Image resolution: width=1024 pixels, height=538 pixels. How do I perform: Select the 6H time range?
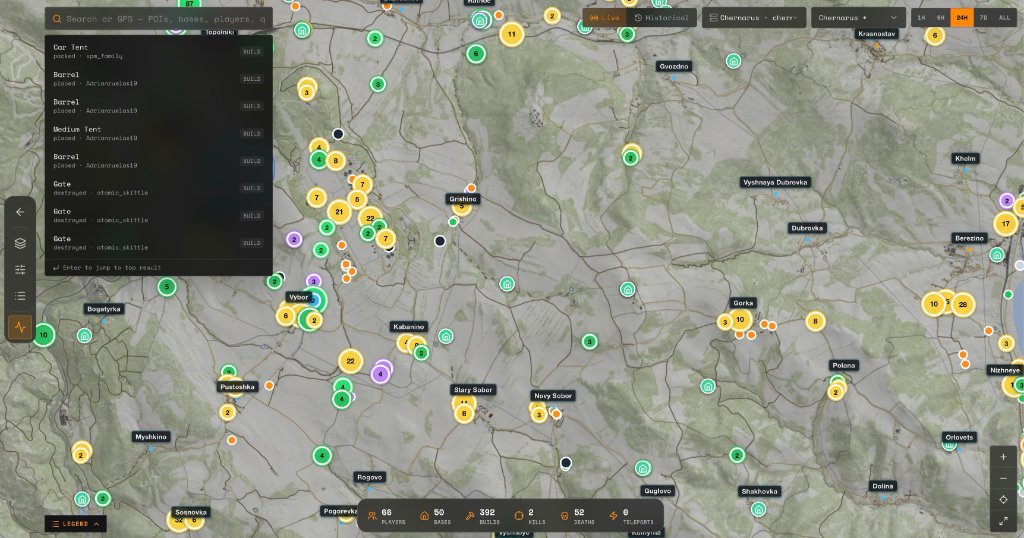click(940, 18)
